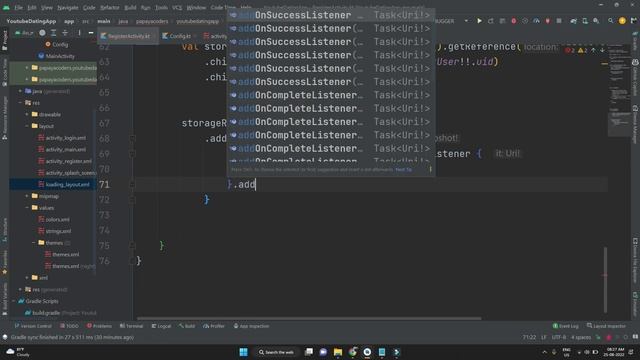Collapse the Gradle Scripts node
This screenshot has width=640, height=360.
(x=14, y=301)
